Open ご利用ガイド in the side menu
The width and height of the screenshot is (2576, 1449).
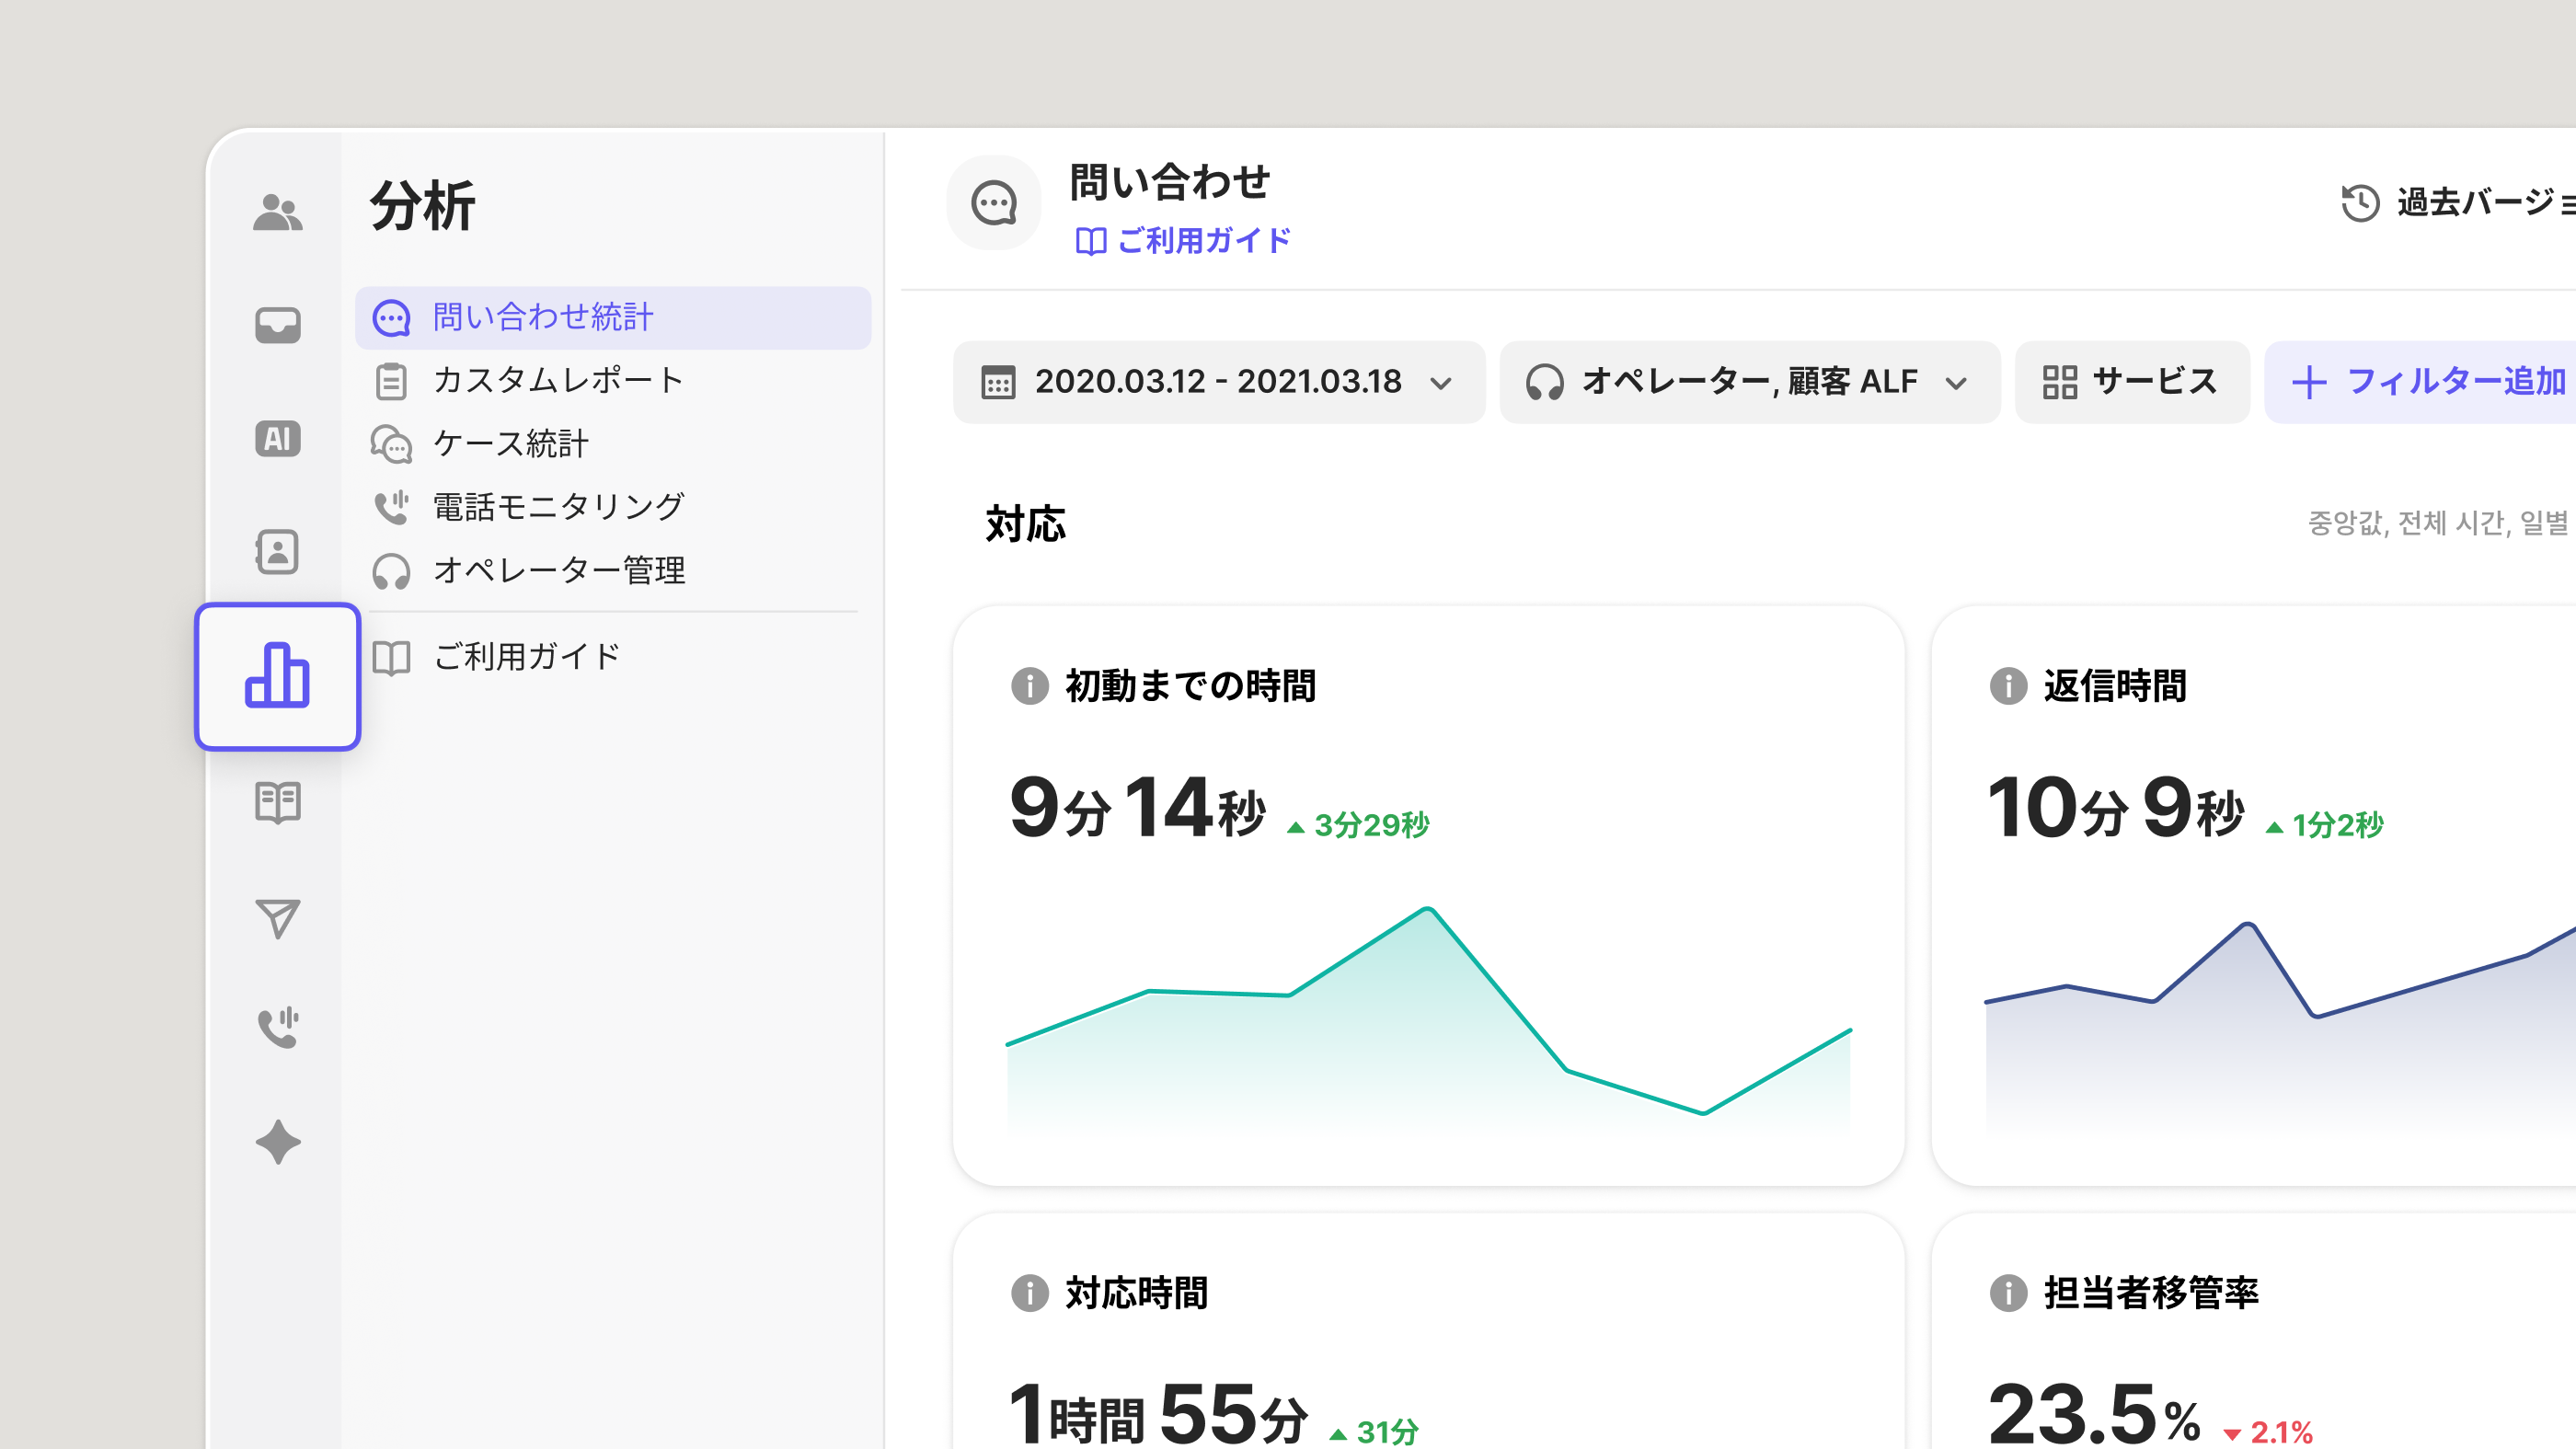click(x=613, y=657)
